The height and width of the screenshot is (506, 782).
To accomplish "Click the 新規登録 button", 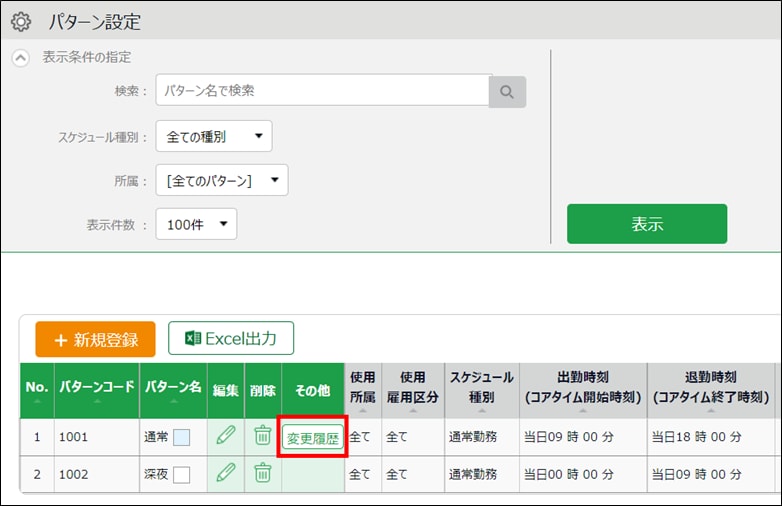I will [x=96, y=339].
